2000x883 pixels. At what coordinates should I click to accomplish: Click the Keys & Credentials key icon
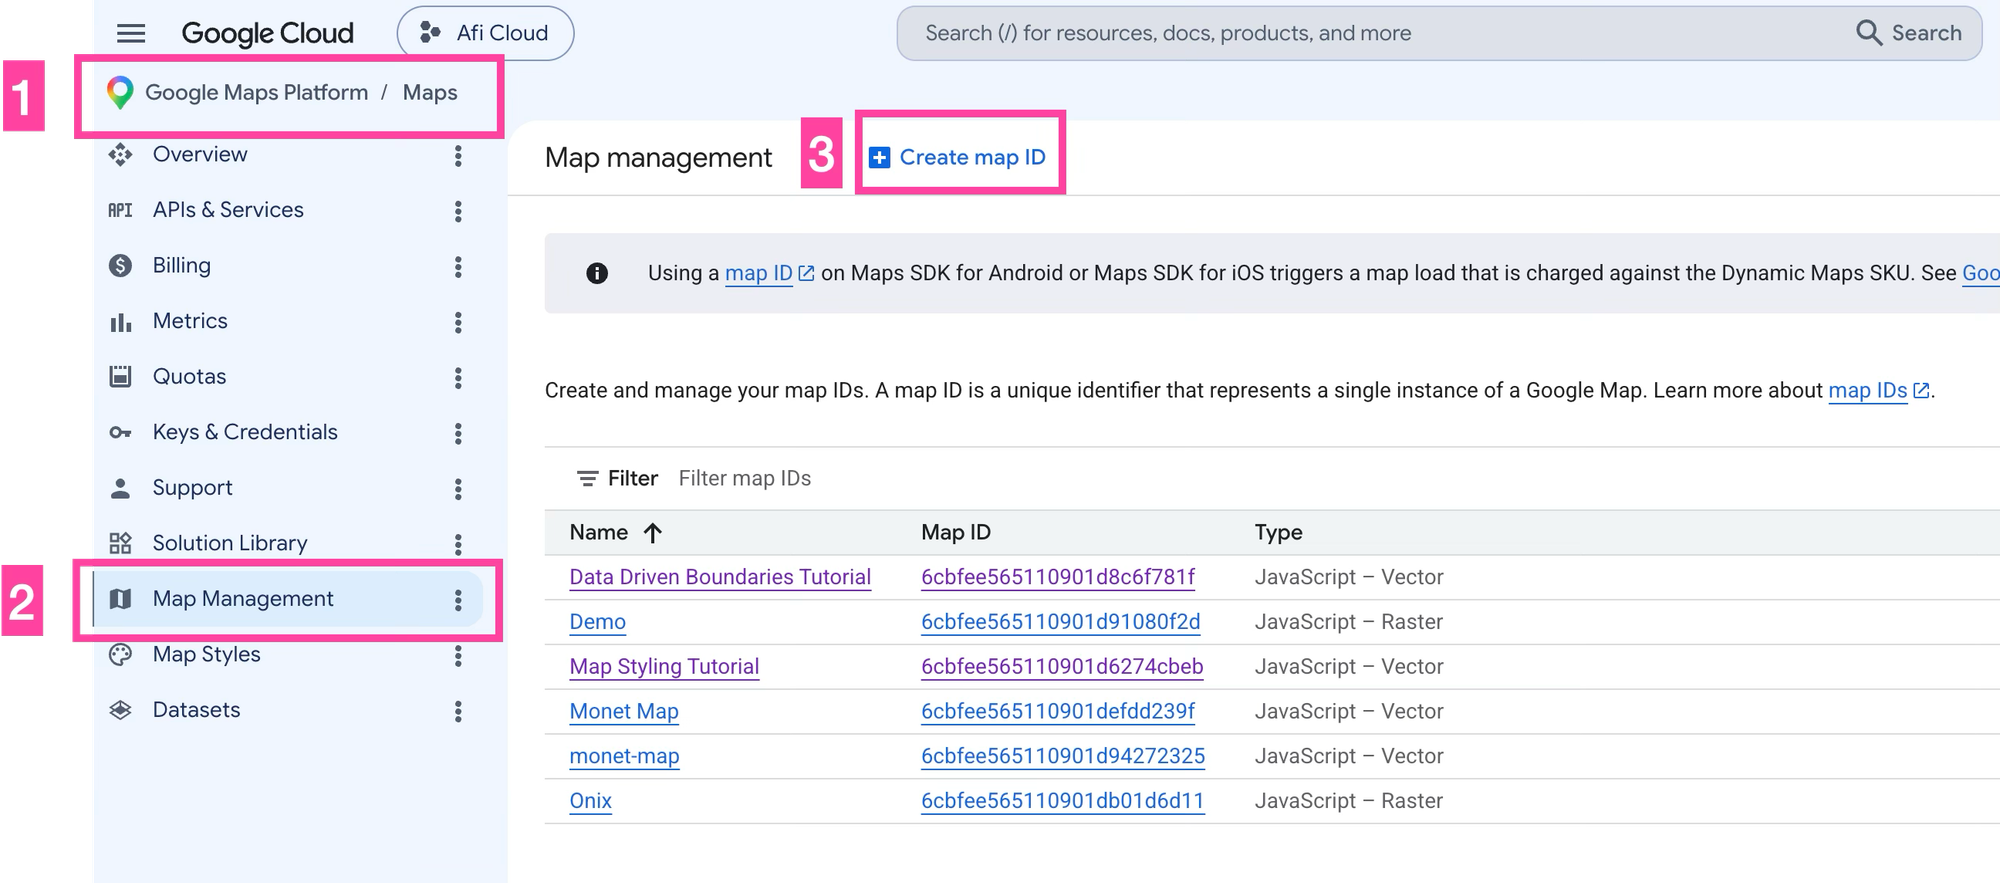tap(120, 432)
